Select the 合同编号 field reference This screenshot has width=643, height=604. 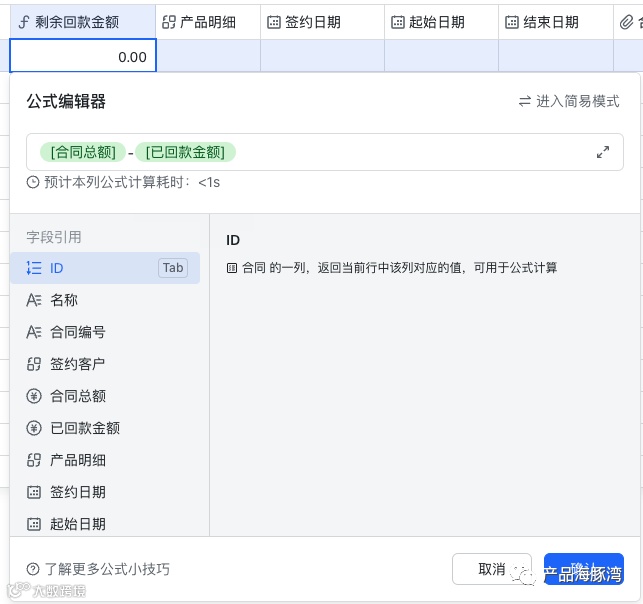(x=105, y=332)
